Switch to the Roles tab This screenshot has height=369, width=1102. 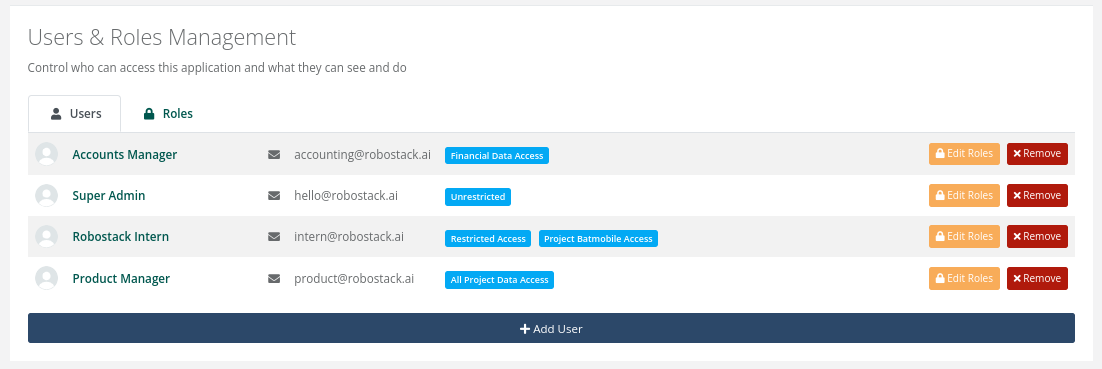(168, 114)
